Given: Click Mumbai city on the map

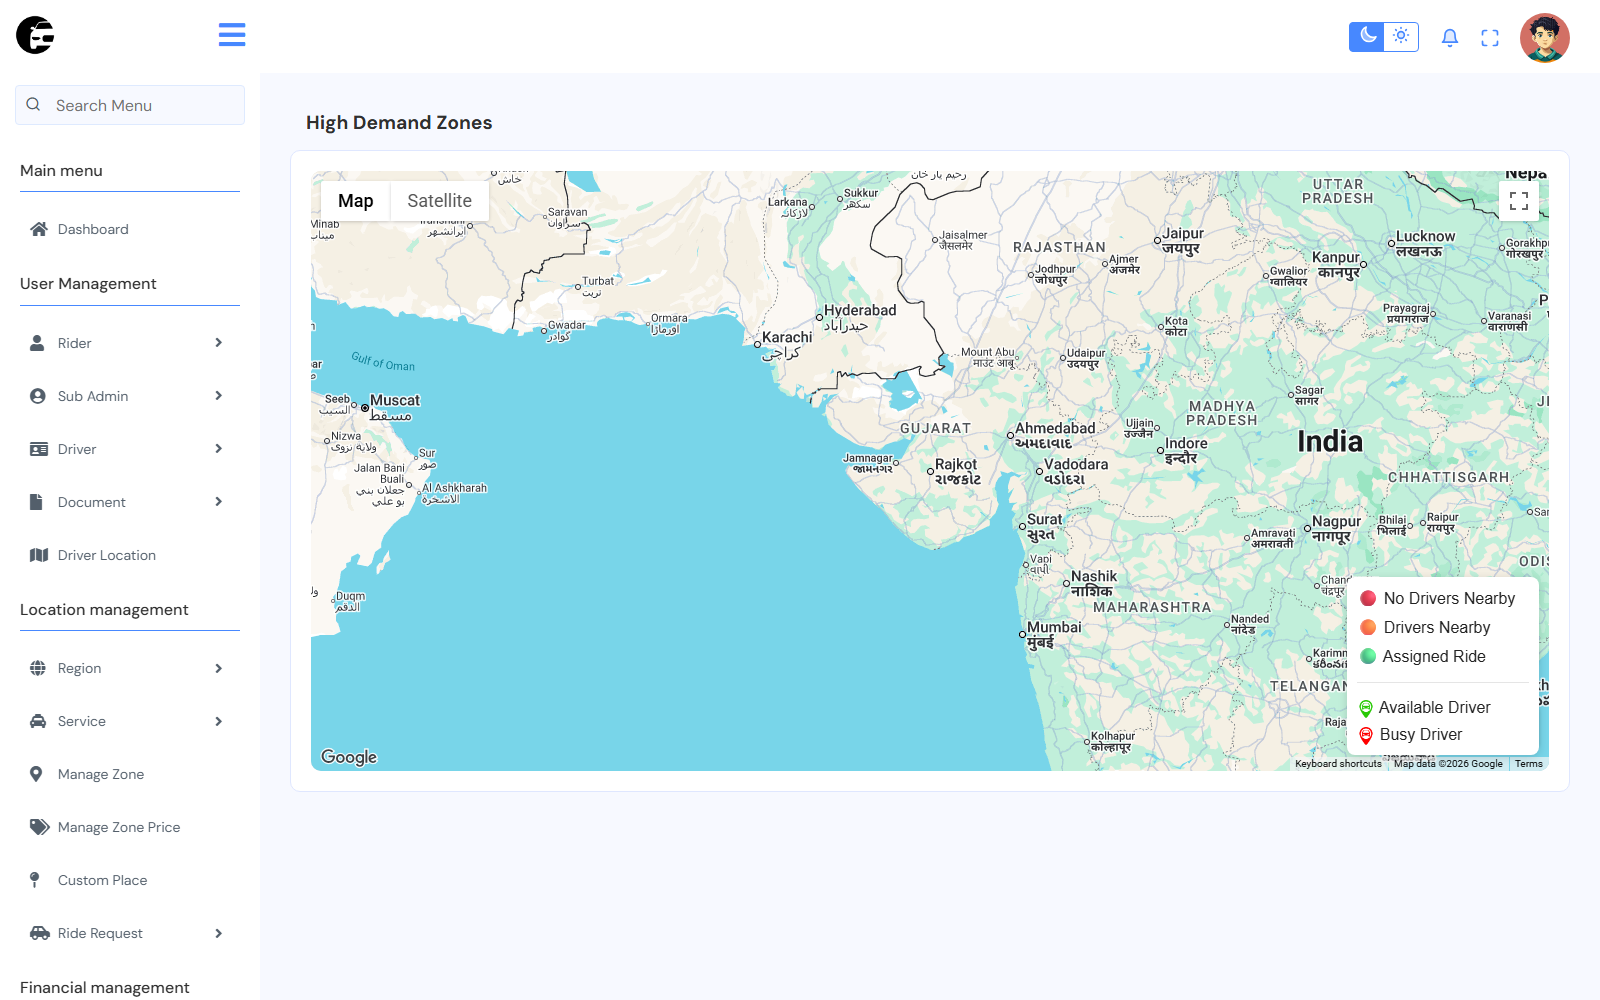Looking at the screenshot, I should click(x=1050, y=634).
